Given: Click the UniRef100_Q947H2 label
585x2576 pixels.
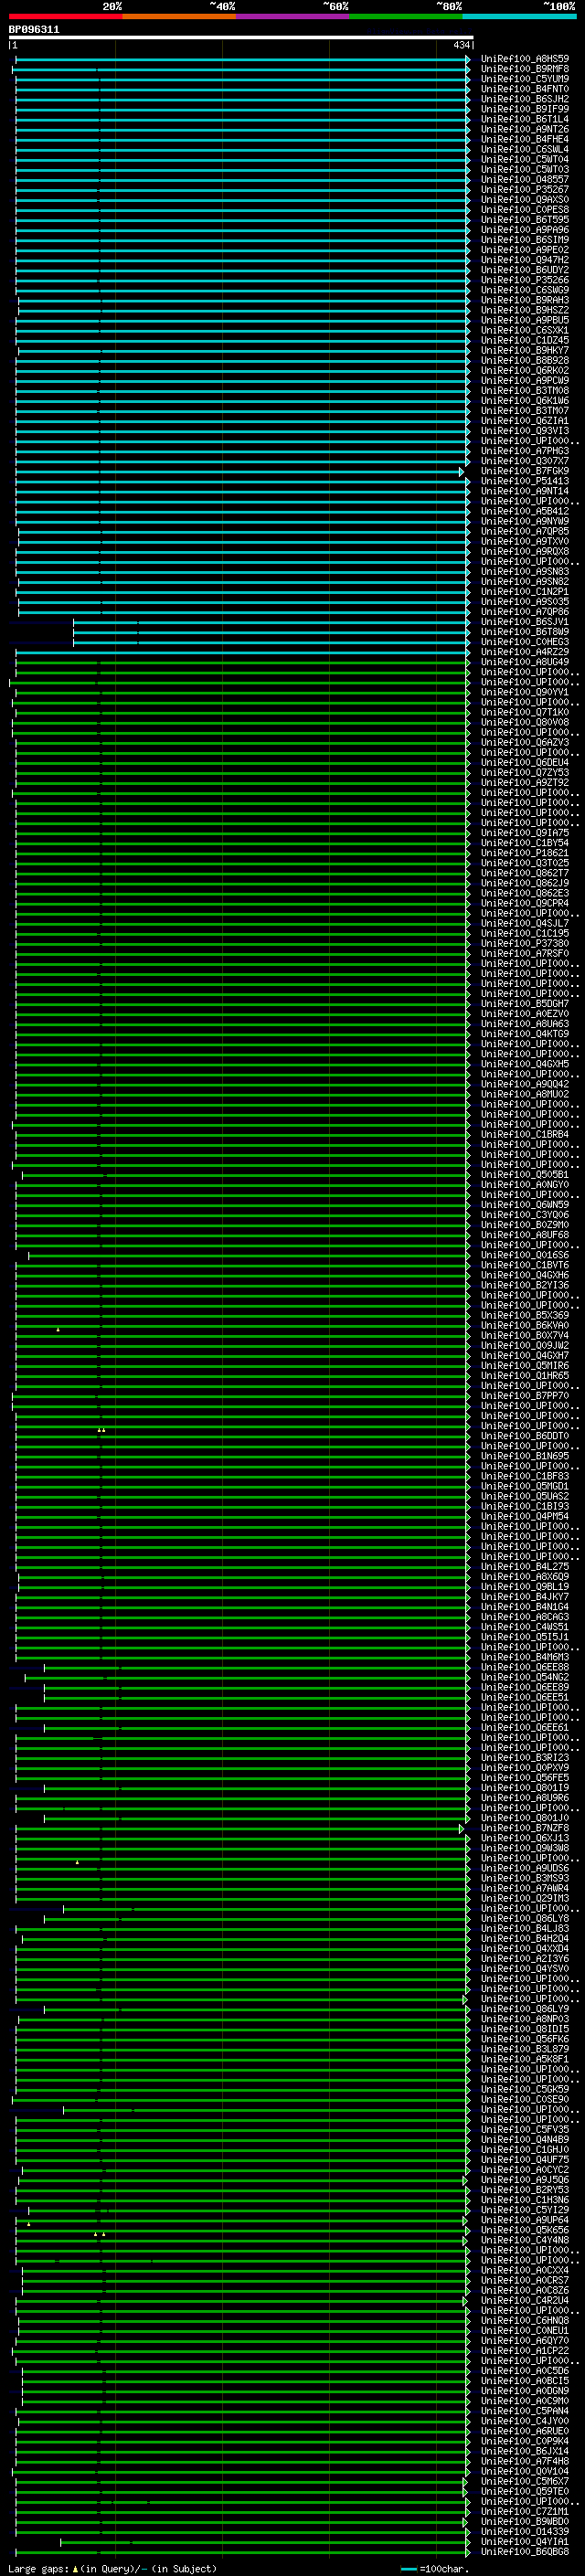Looking at the screenshot, I should tap(525, 260).
